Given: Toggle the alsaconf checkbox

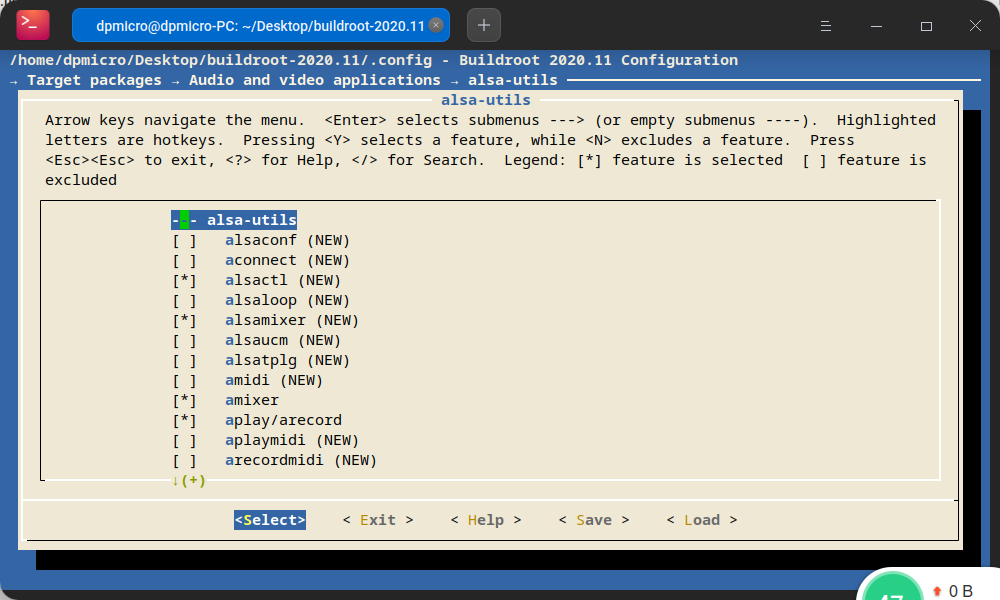Looking at the screenshot, I should pos(184,240).
